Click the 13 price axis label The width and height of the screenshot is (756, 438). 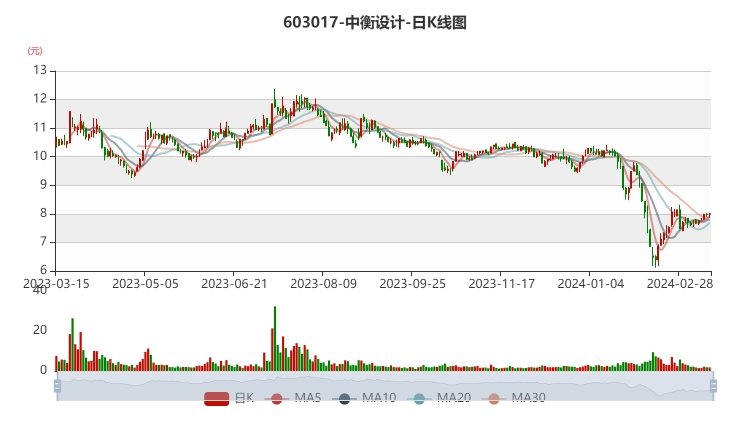click(40, 70)
